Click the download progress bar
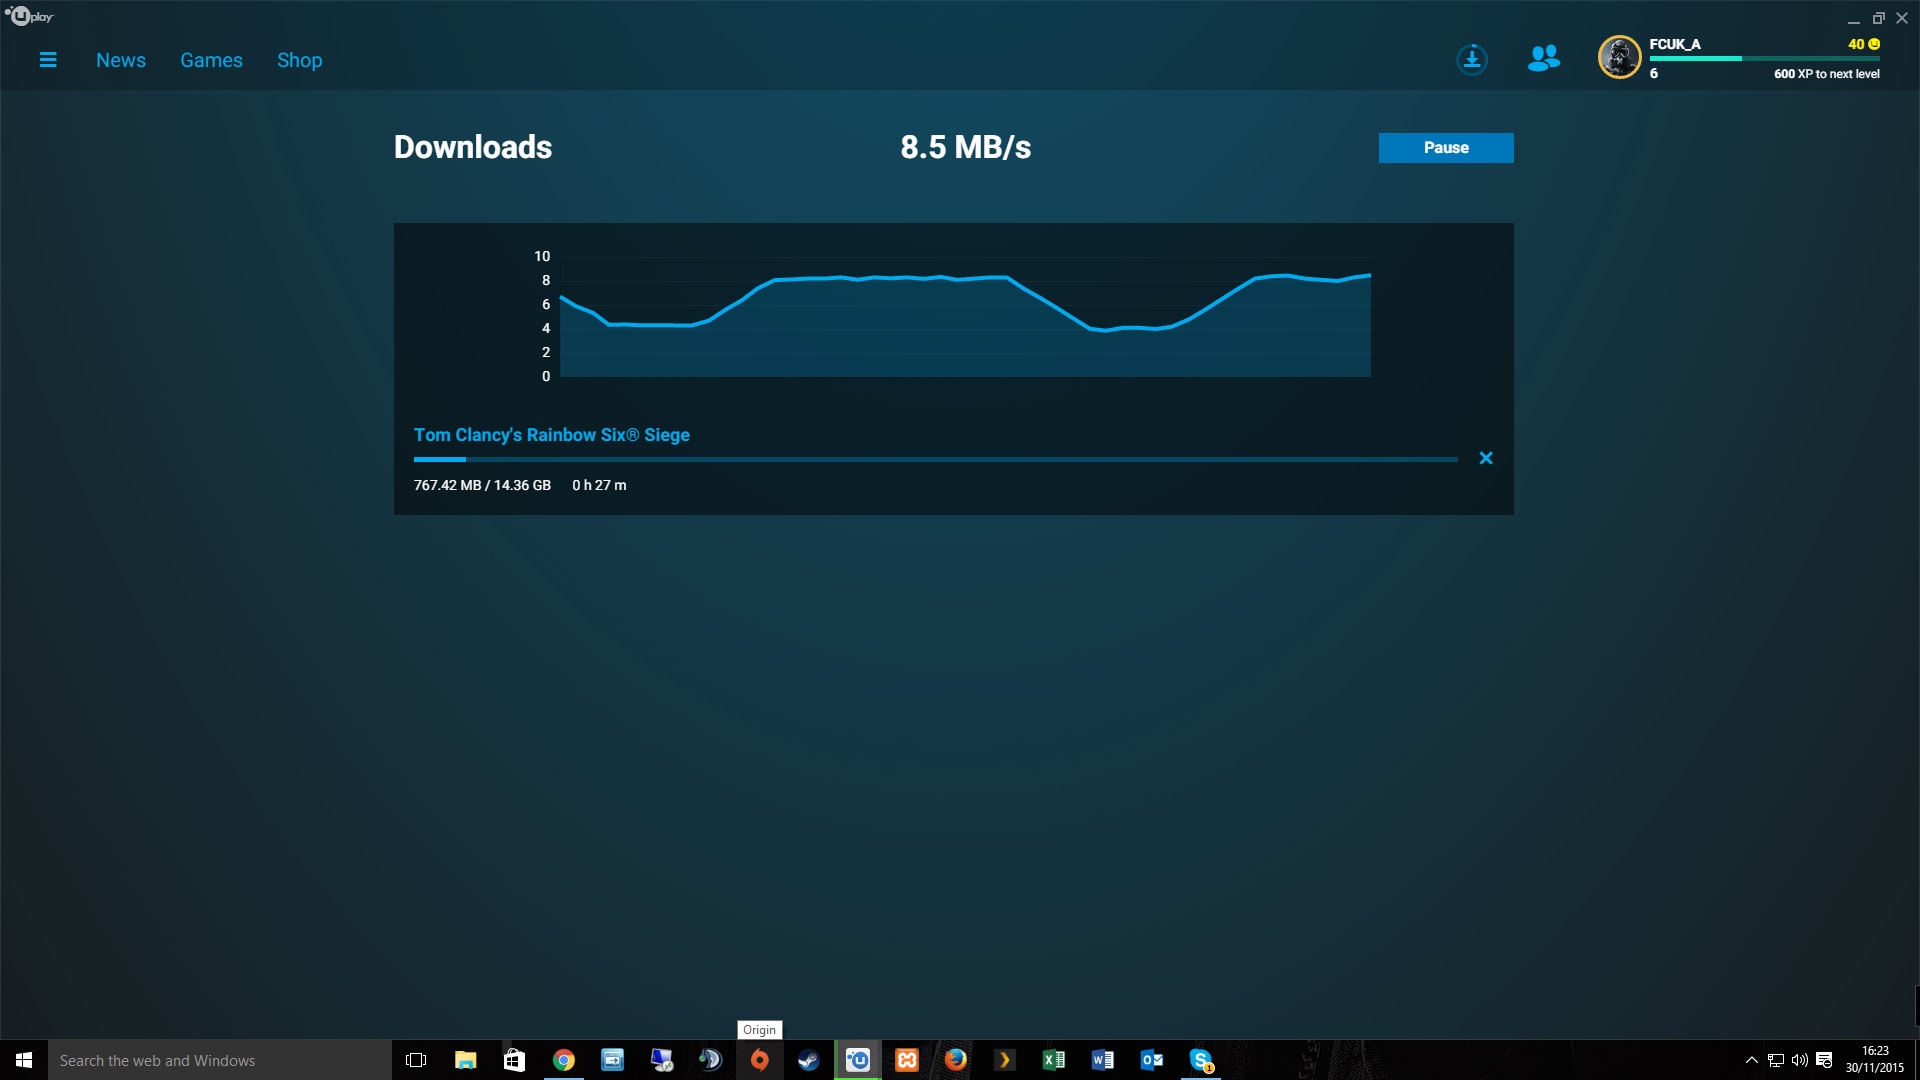The width and height of the screenshot is (1920, 1080). [935, 459]
